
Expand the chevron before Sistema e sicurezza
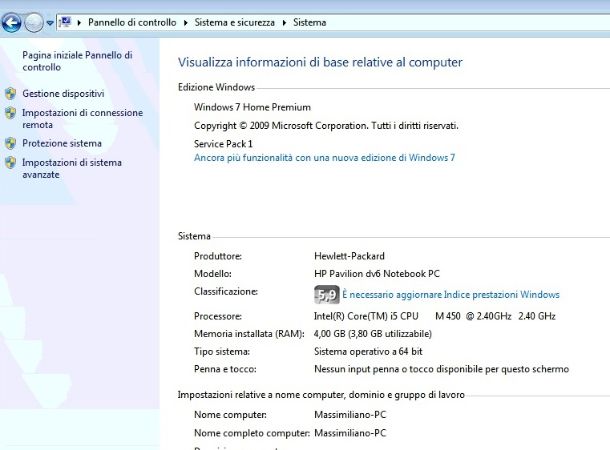pyautogui.click(x=186, y=23)
